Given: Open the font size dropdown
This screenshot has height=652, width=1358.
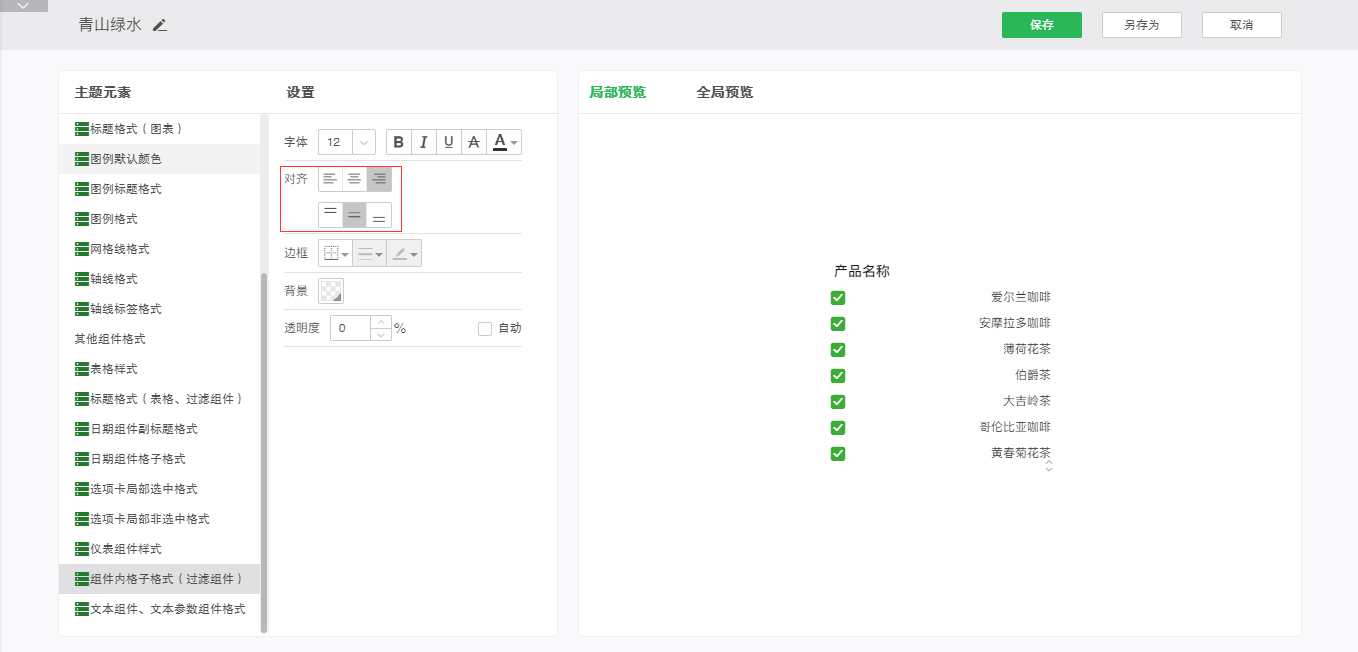Looking at the screenshot, I should 363,142.
